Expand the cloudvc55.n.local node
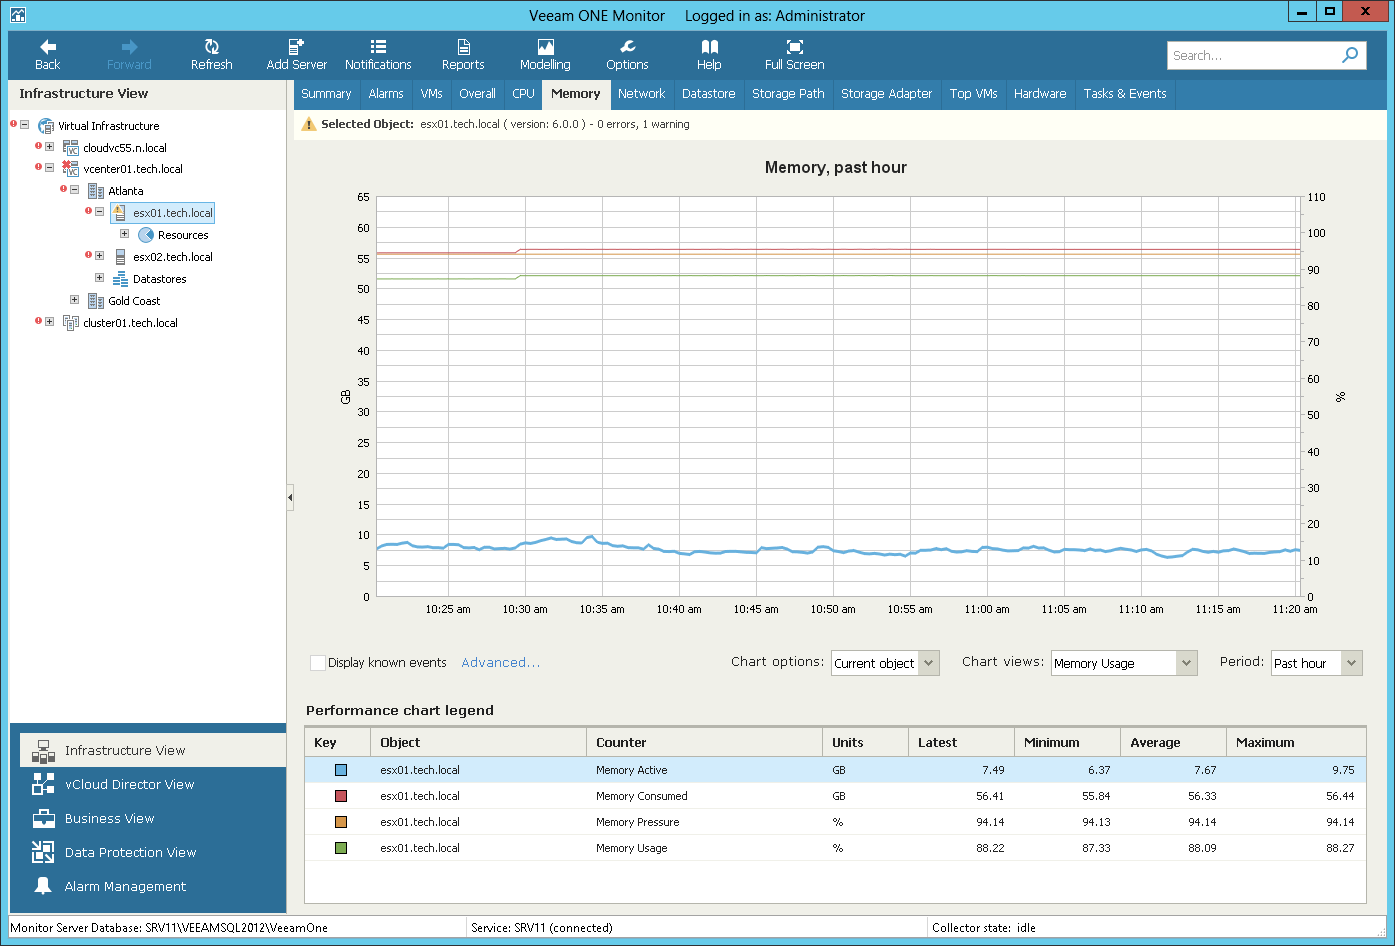This screenshot has height=946, width=1395. [x=50, y=147]
